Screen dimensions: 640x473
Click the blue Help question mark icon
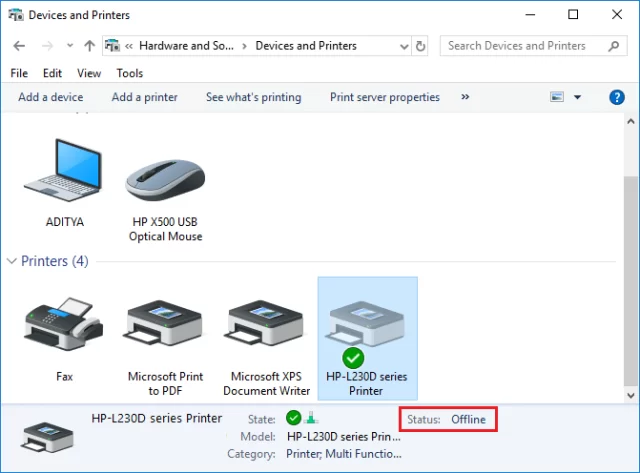point(617,97)
